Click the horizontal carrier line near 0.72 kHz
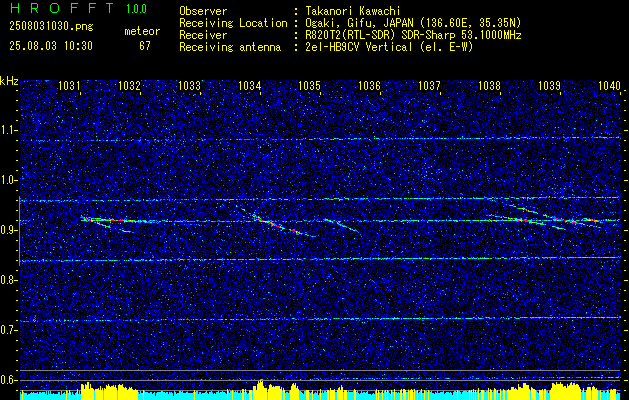 point(320,319)
